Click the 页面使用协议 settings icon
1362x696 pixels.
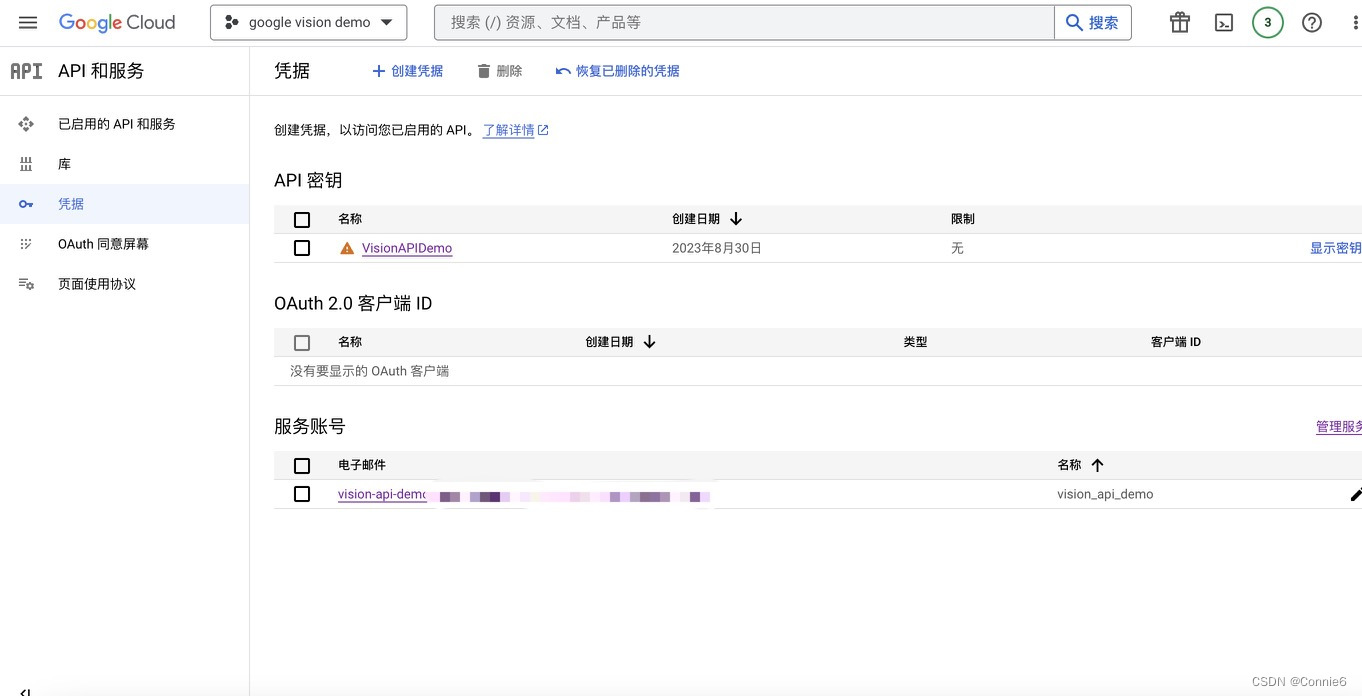(x=26, y=284)
